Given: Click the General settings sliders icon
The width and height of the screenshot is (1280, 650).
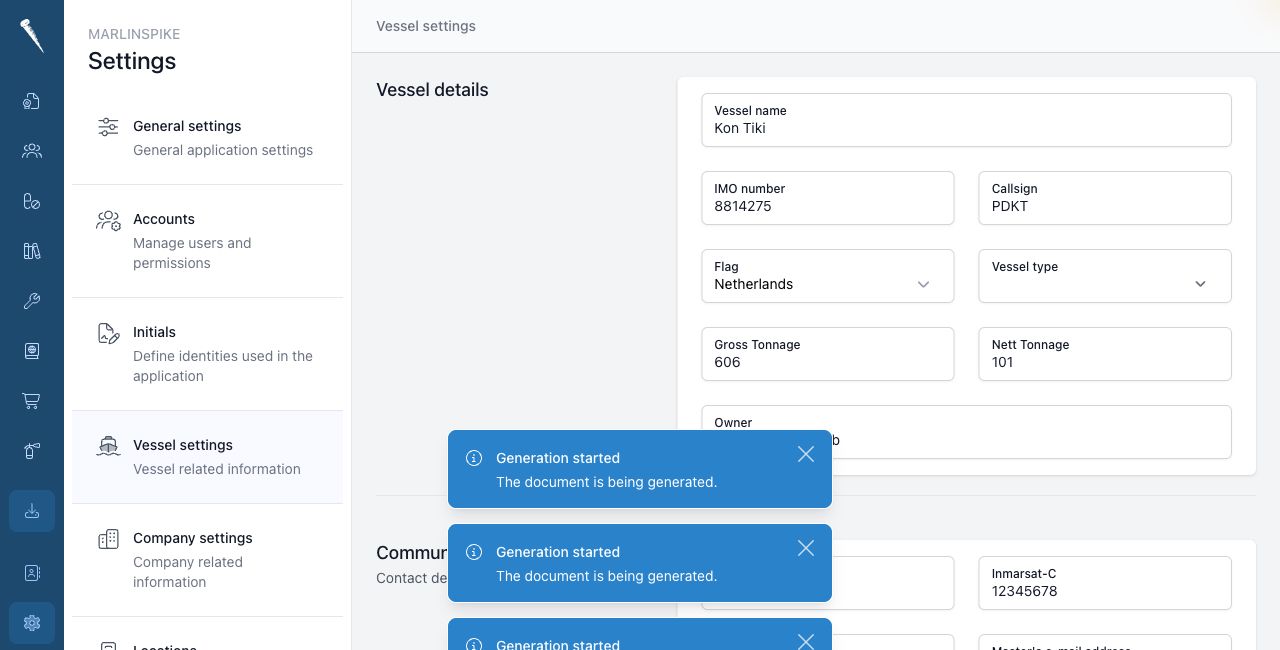Looking at the screenshot, I should point(108,127).
